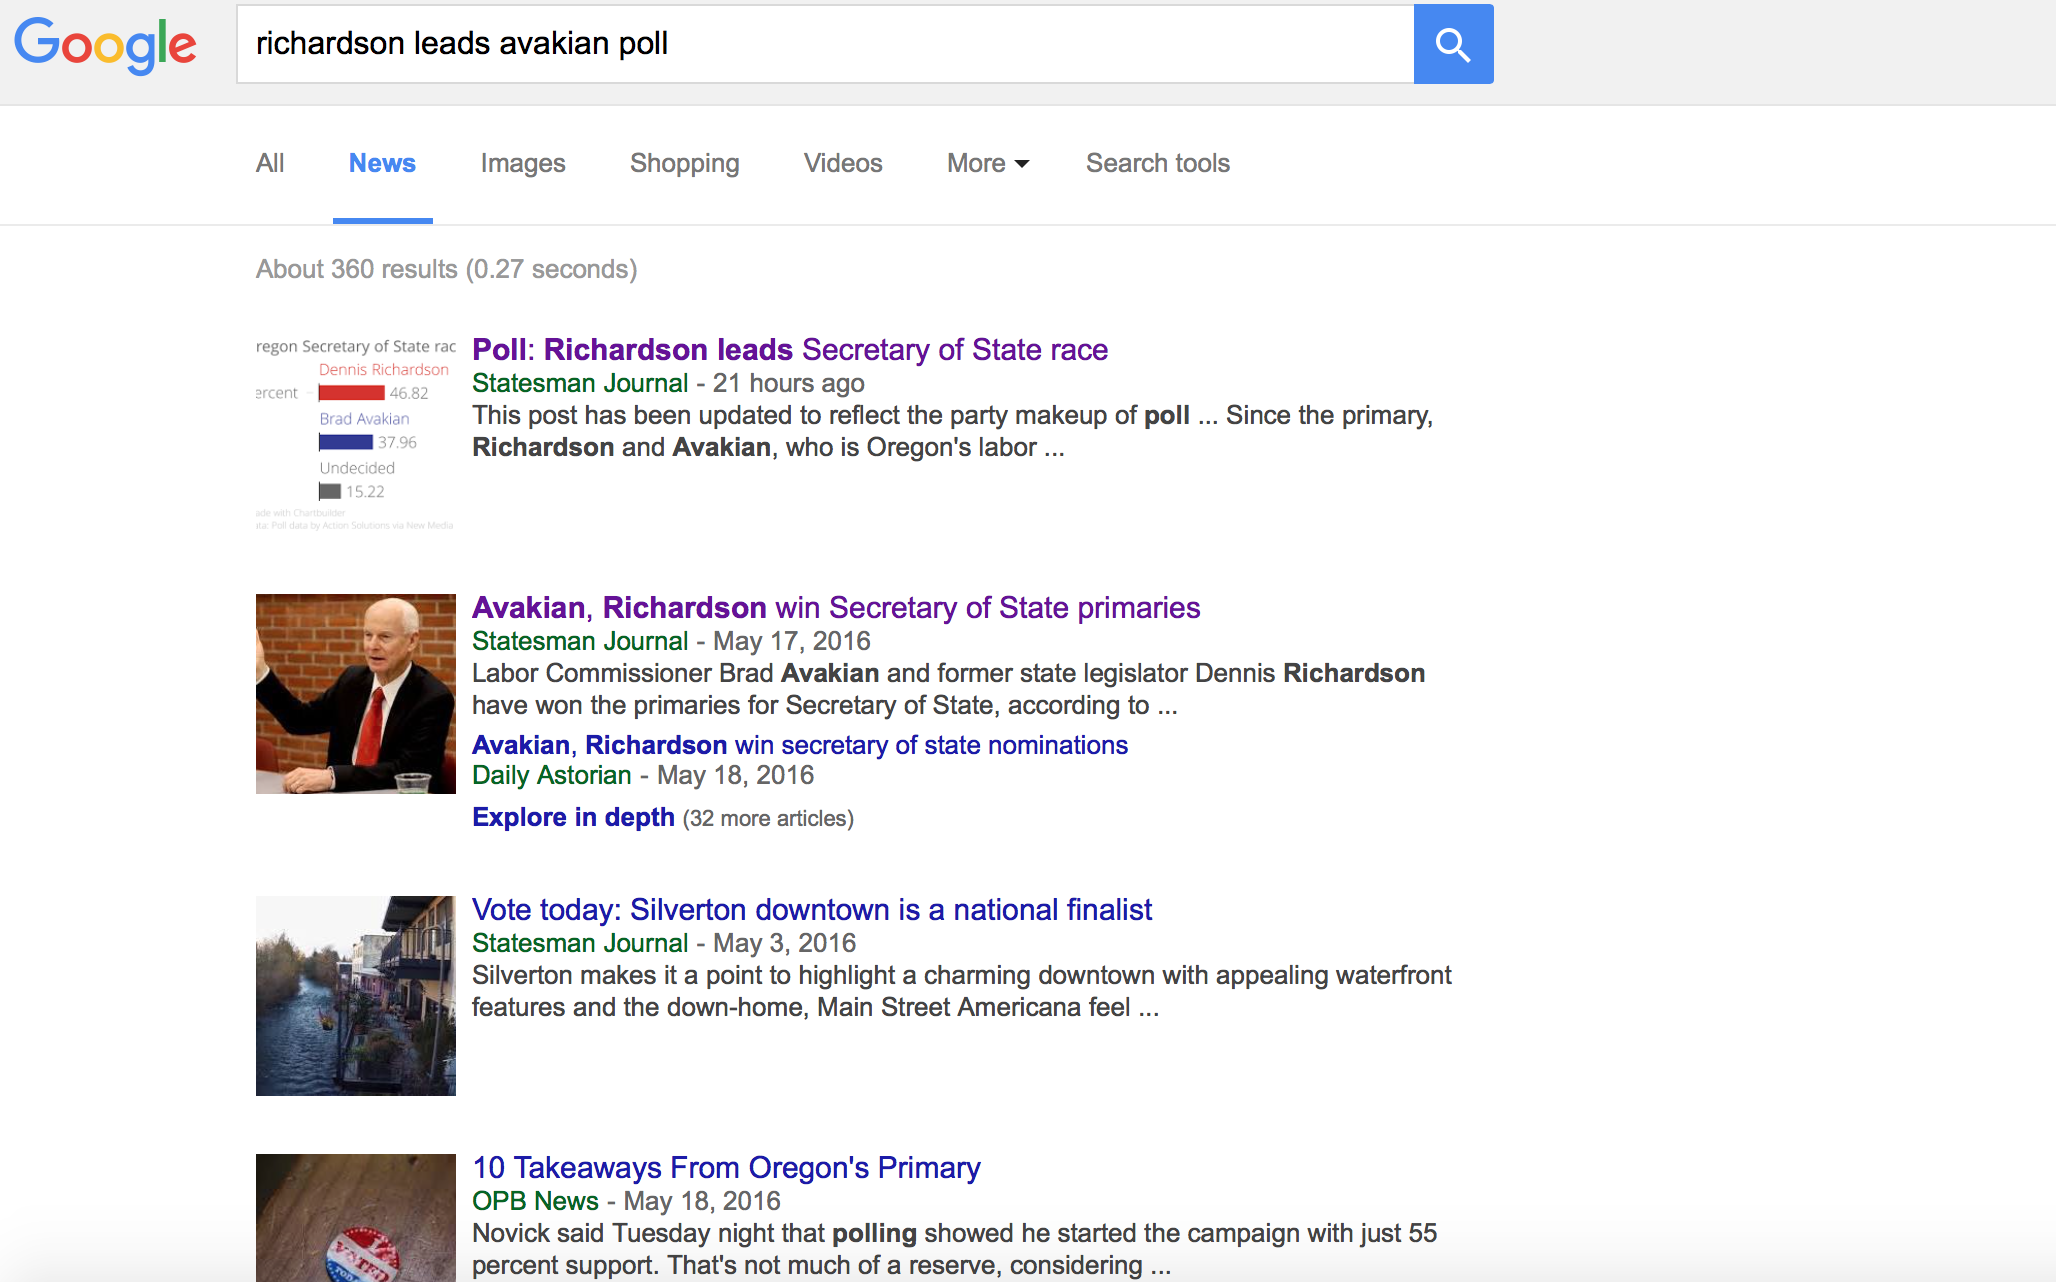This screenshot has width=2056, height=1282.
Task: Click the Silverton waterfront thumbnail
Action: pos(355,995)
